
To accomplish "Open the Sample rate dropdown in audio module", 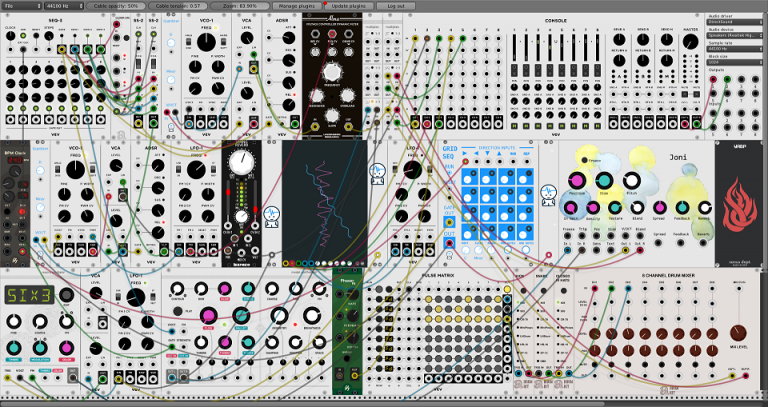I will [x=735, y=49].
